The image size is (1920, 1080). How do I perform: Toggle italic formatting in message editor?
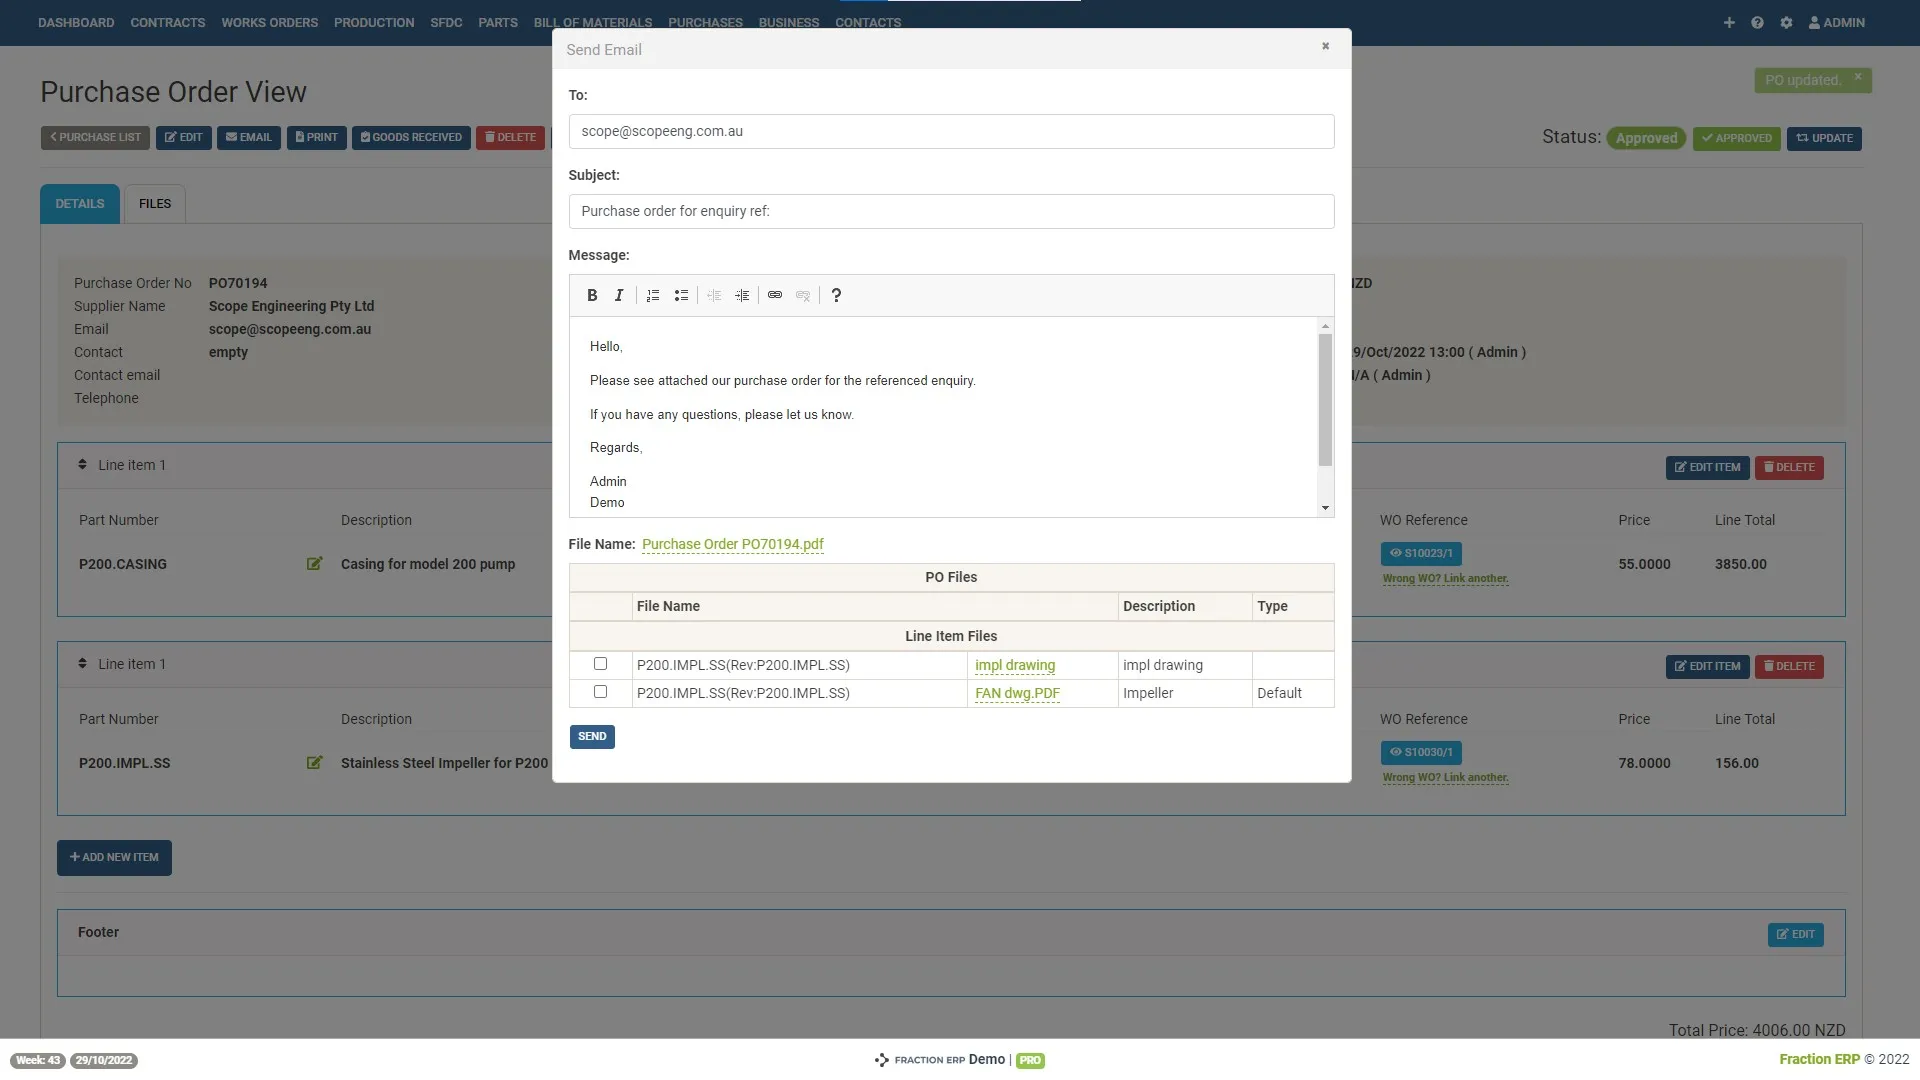(619, 295)
